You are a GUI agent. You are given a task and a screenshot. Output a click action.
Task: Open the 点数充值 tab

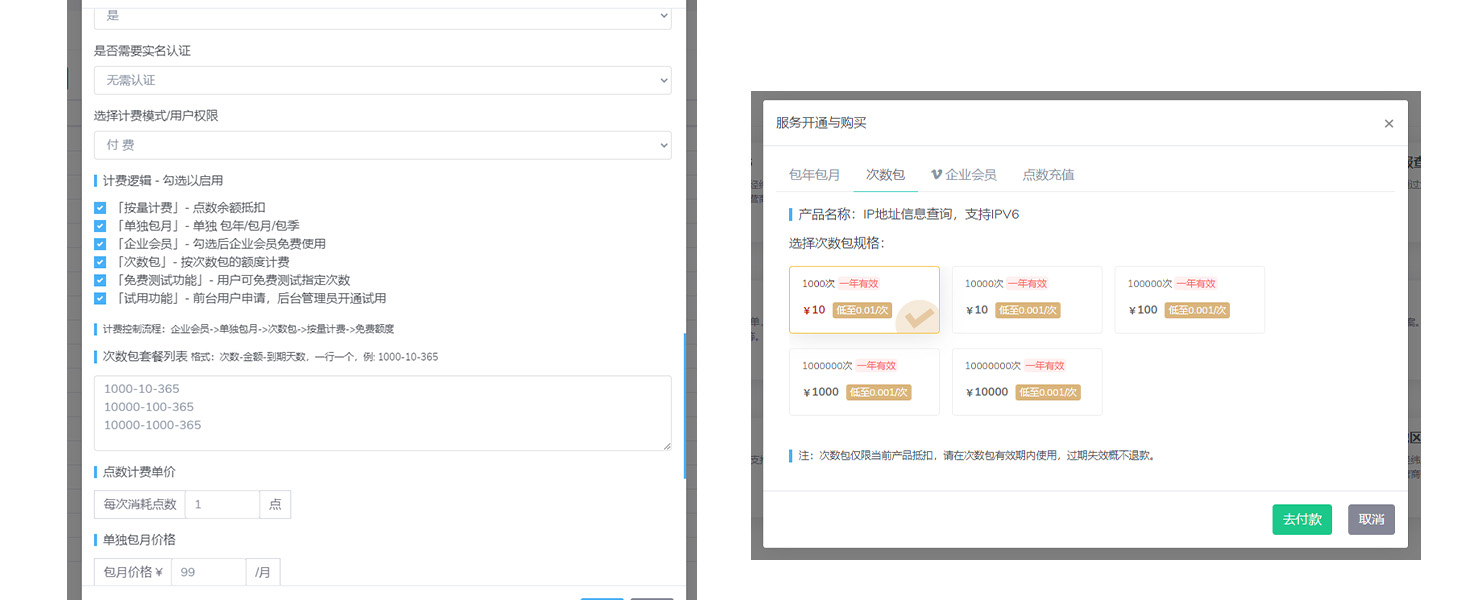(1048, 174)
